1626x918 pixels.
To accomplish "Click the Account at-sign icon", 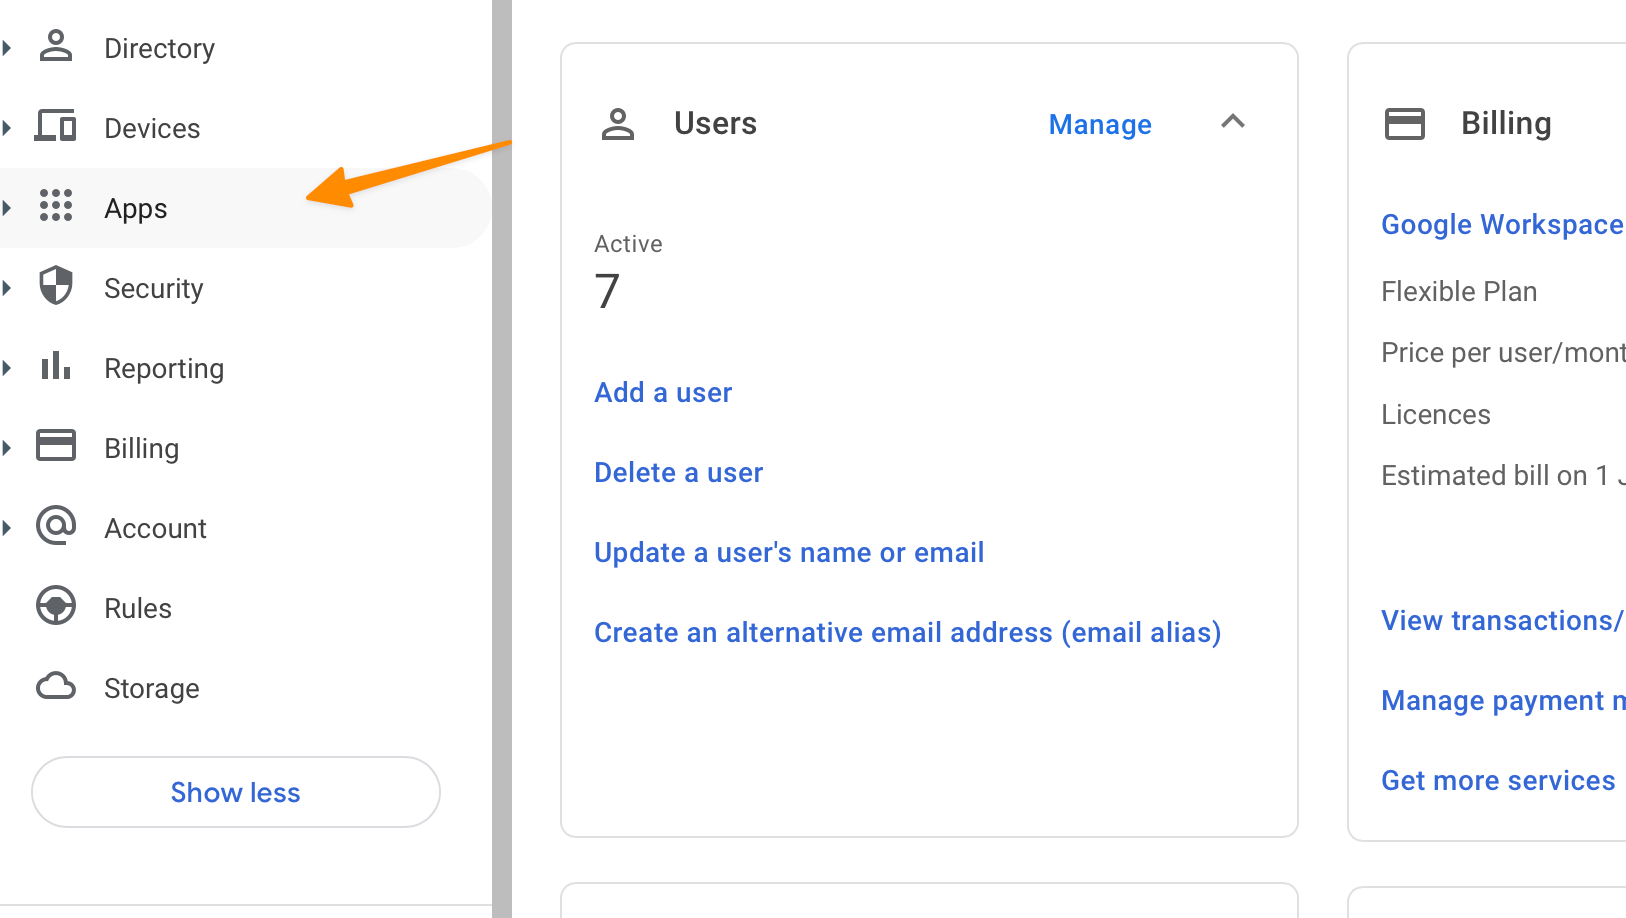I will pyautogui.click(x=56, y=526).
